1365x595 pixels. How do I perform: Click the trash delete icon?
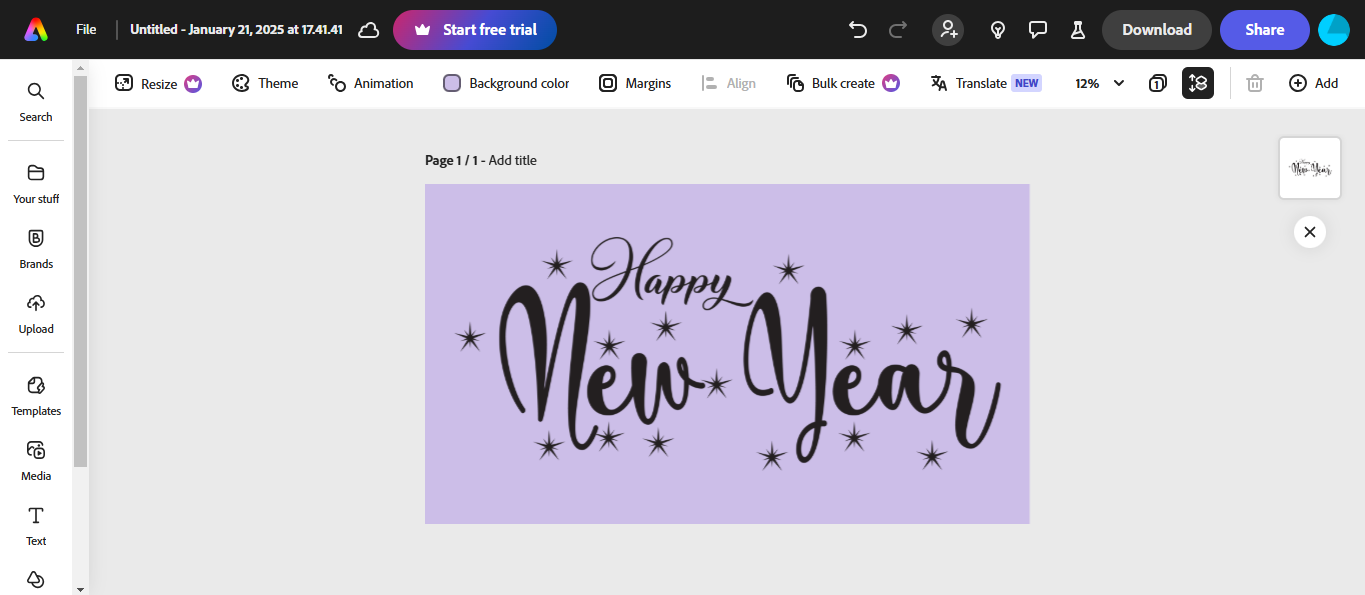(1255, 83)
